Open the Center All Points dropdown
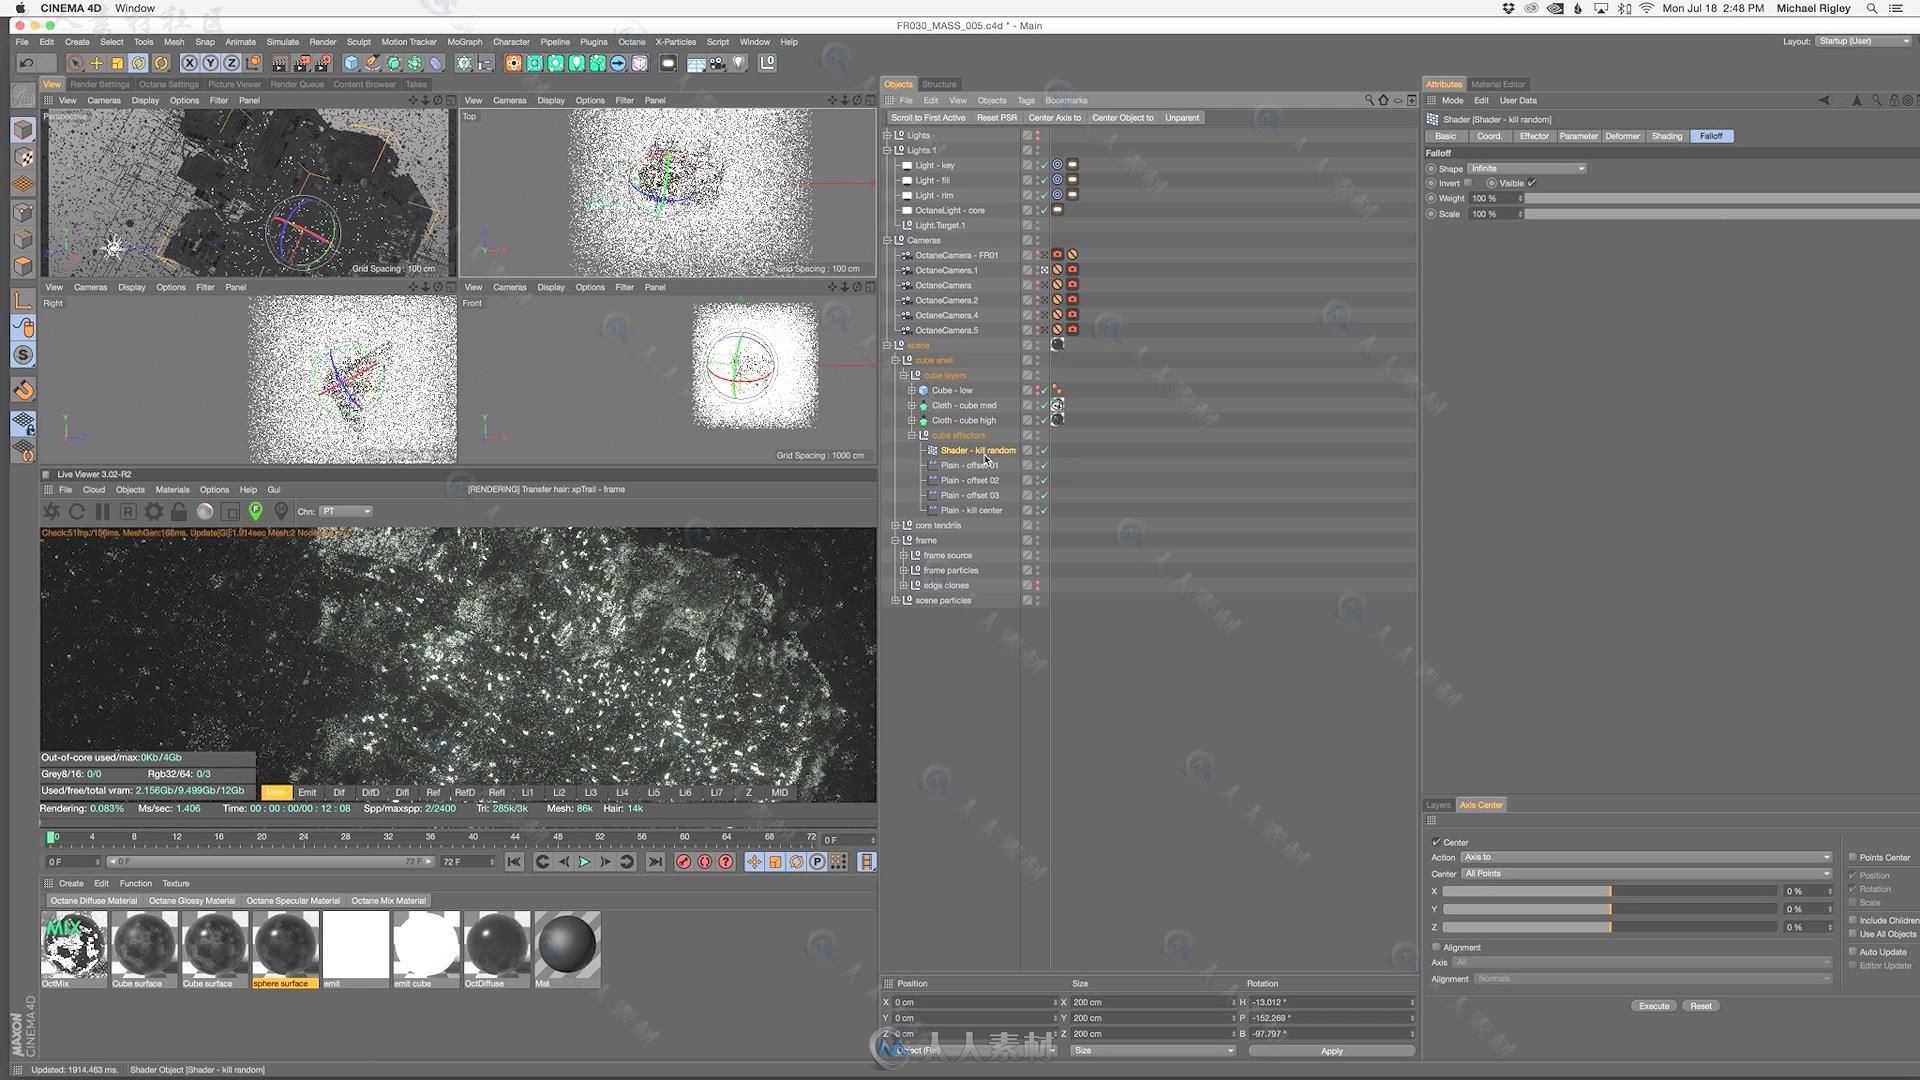The width and height of the screenshot is (1920, 1080). (1646, 874)
